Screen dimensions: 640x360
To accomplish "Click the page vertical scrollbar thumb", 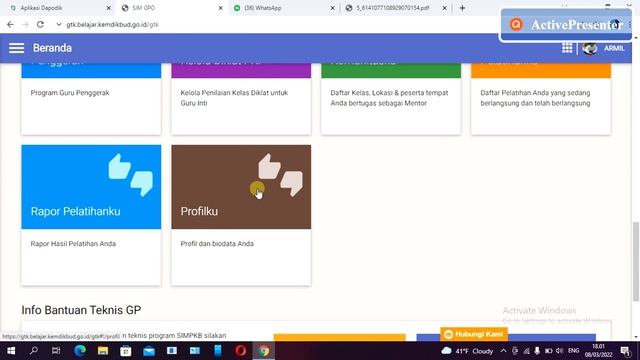I will tap(636, 261).
